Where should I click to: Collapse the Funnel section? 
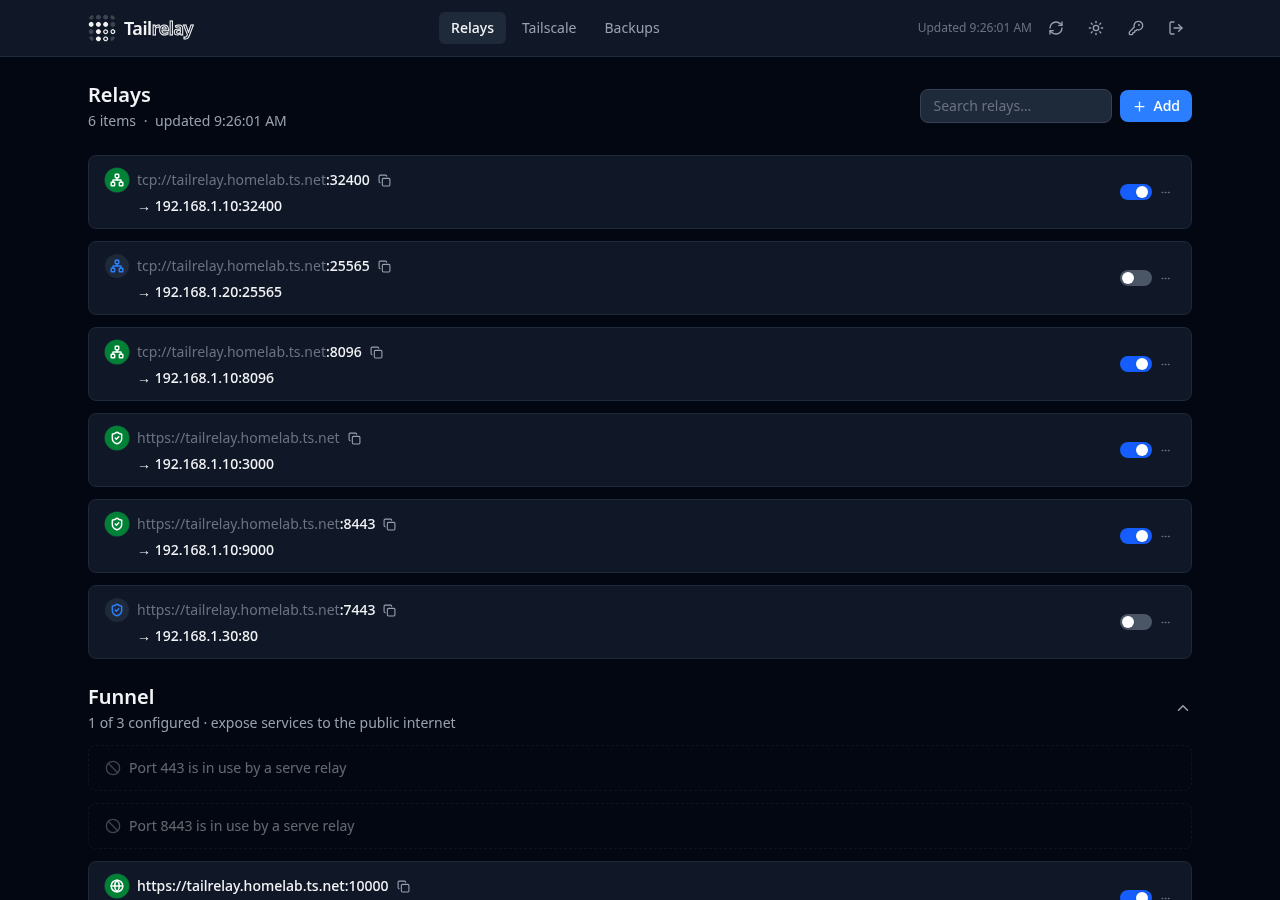coord(1183,708)
